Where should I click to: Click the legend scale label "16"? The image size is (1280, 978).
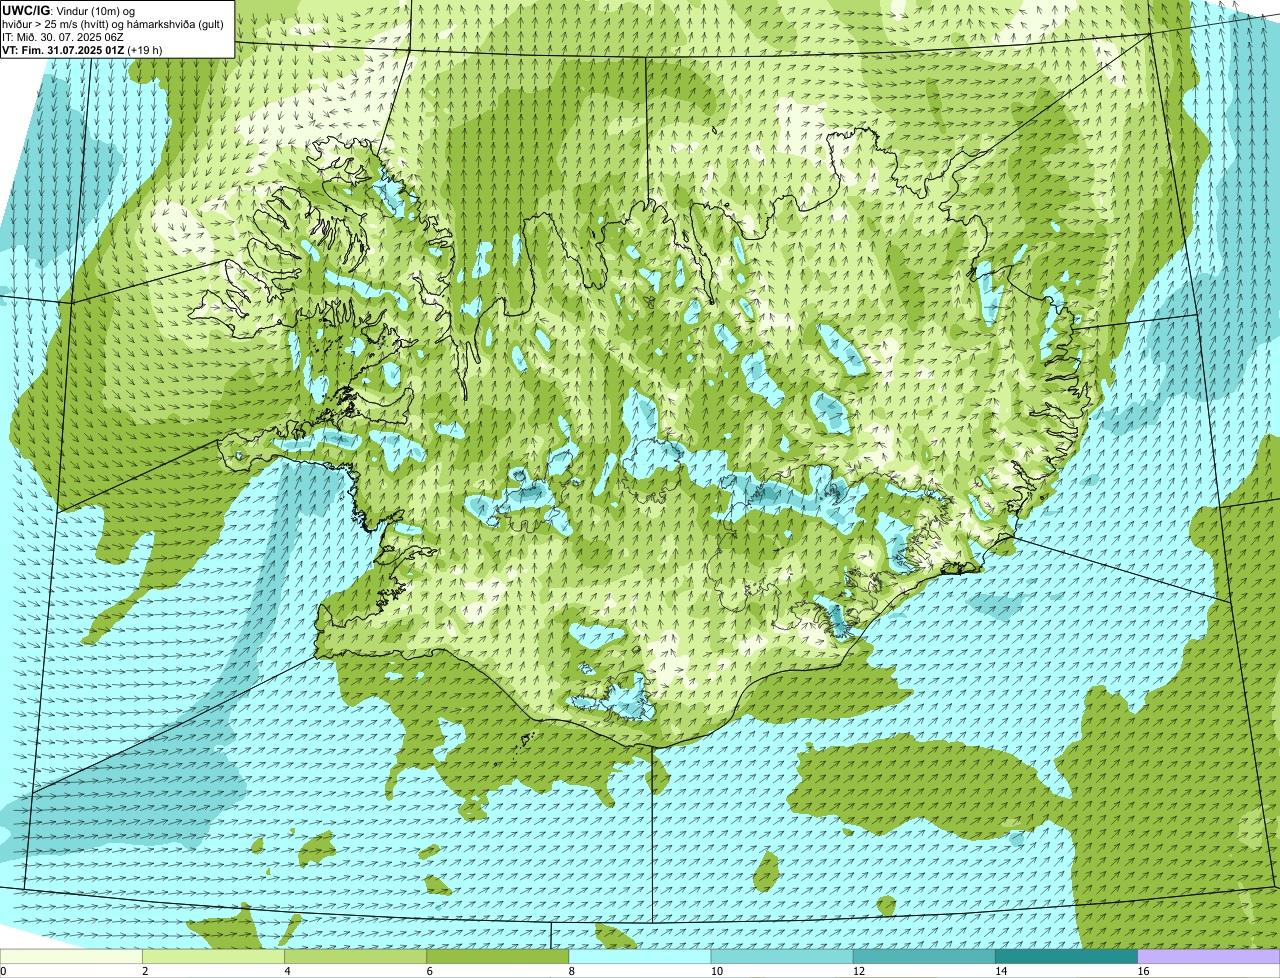1143,971
